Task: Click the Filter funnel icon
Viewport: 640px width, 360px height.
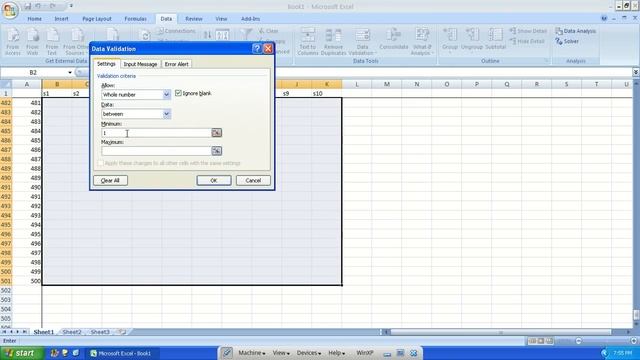Action: click(246, 35)
